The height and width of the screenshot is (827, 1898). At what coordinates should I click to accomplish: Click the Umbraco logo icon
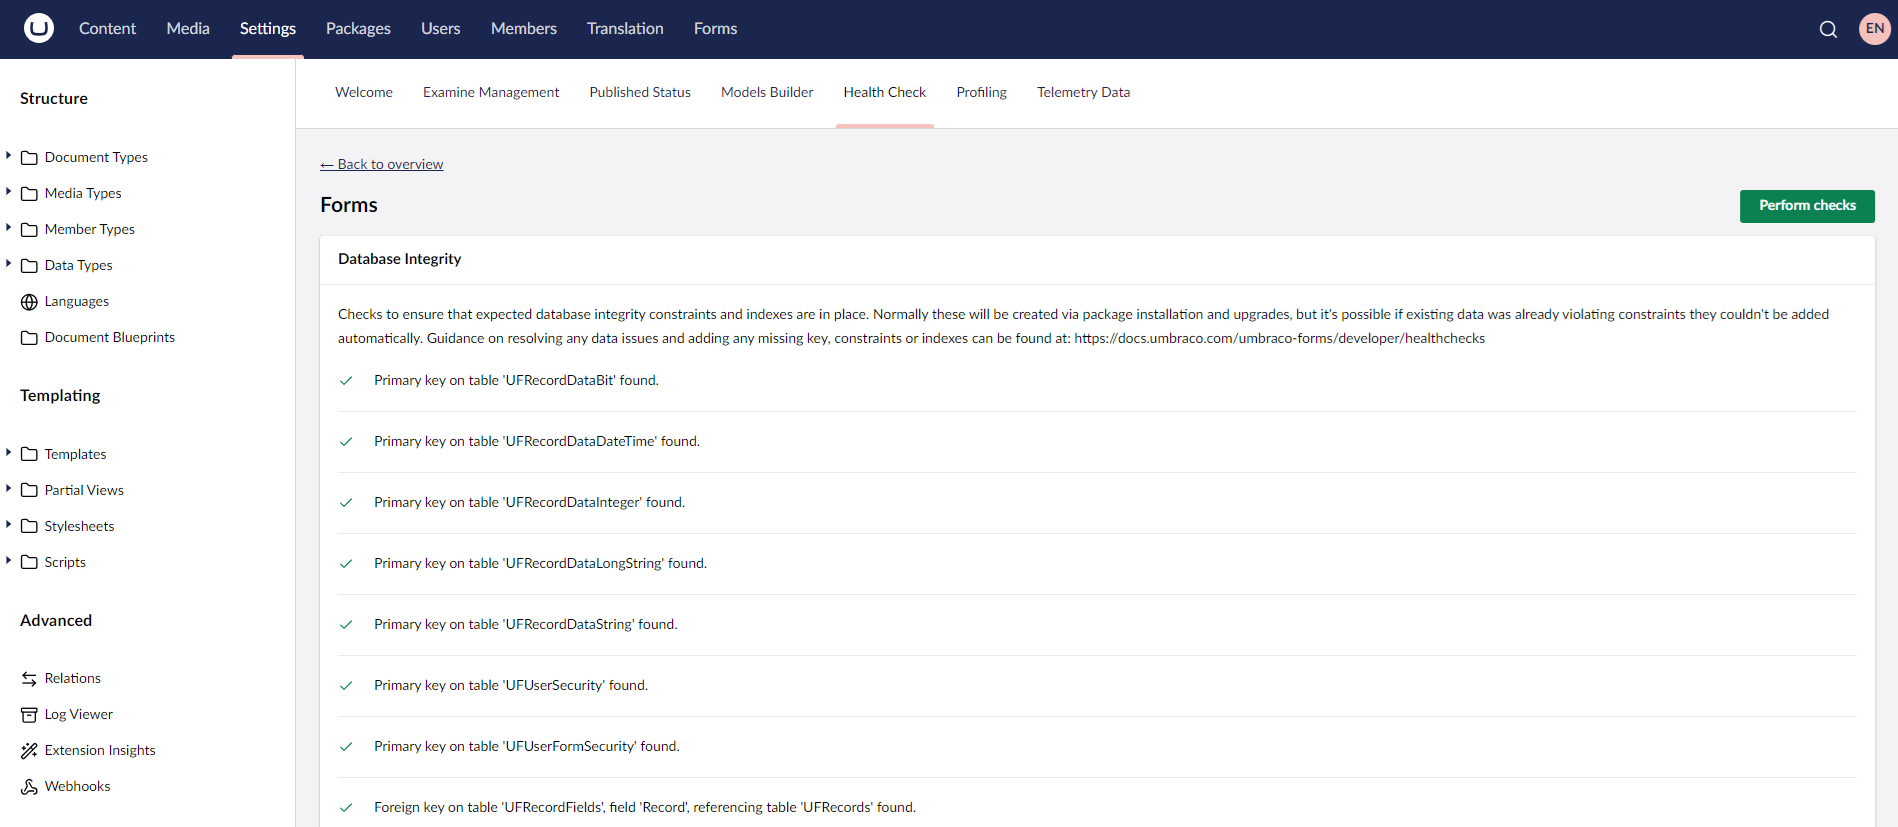pyautogui.click(x=39, y=28)
